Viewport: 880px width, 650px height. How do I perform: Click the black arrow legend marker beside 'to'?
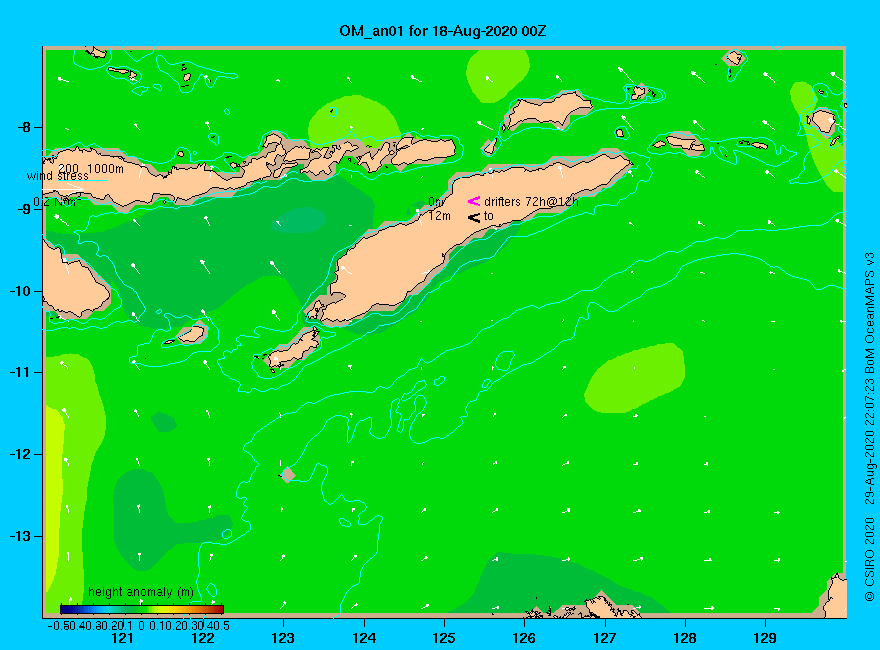point(474,217)
